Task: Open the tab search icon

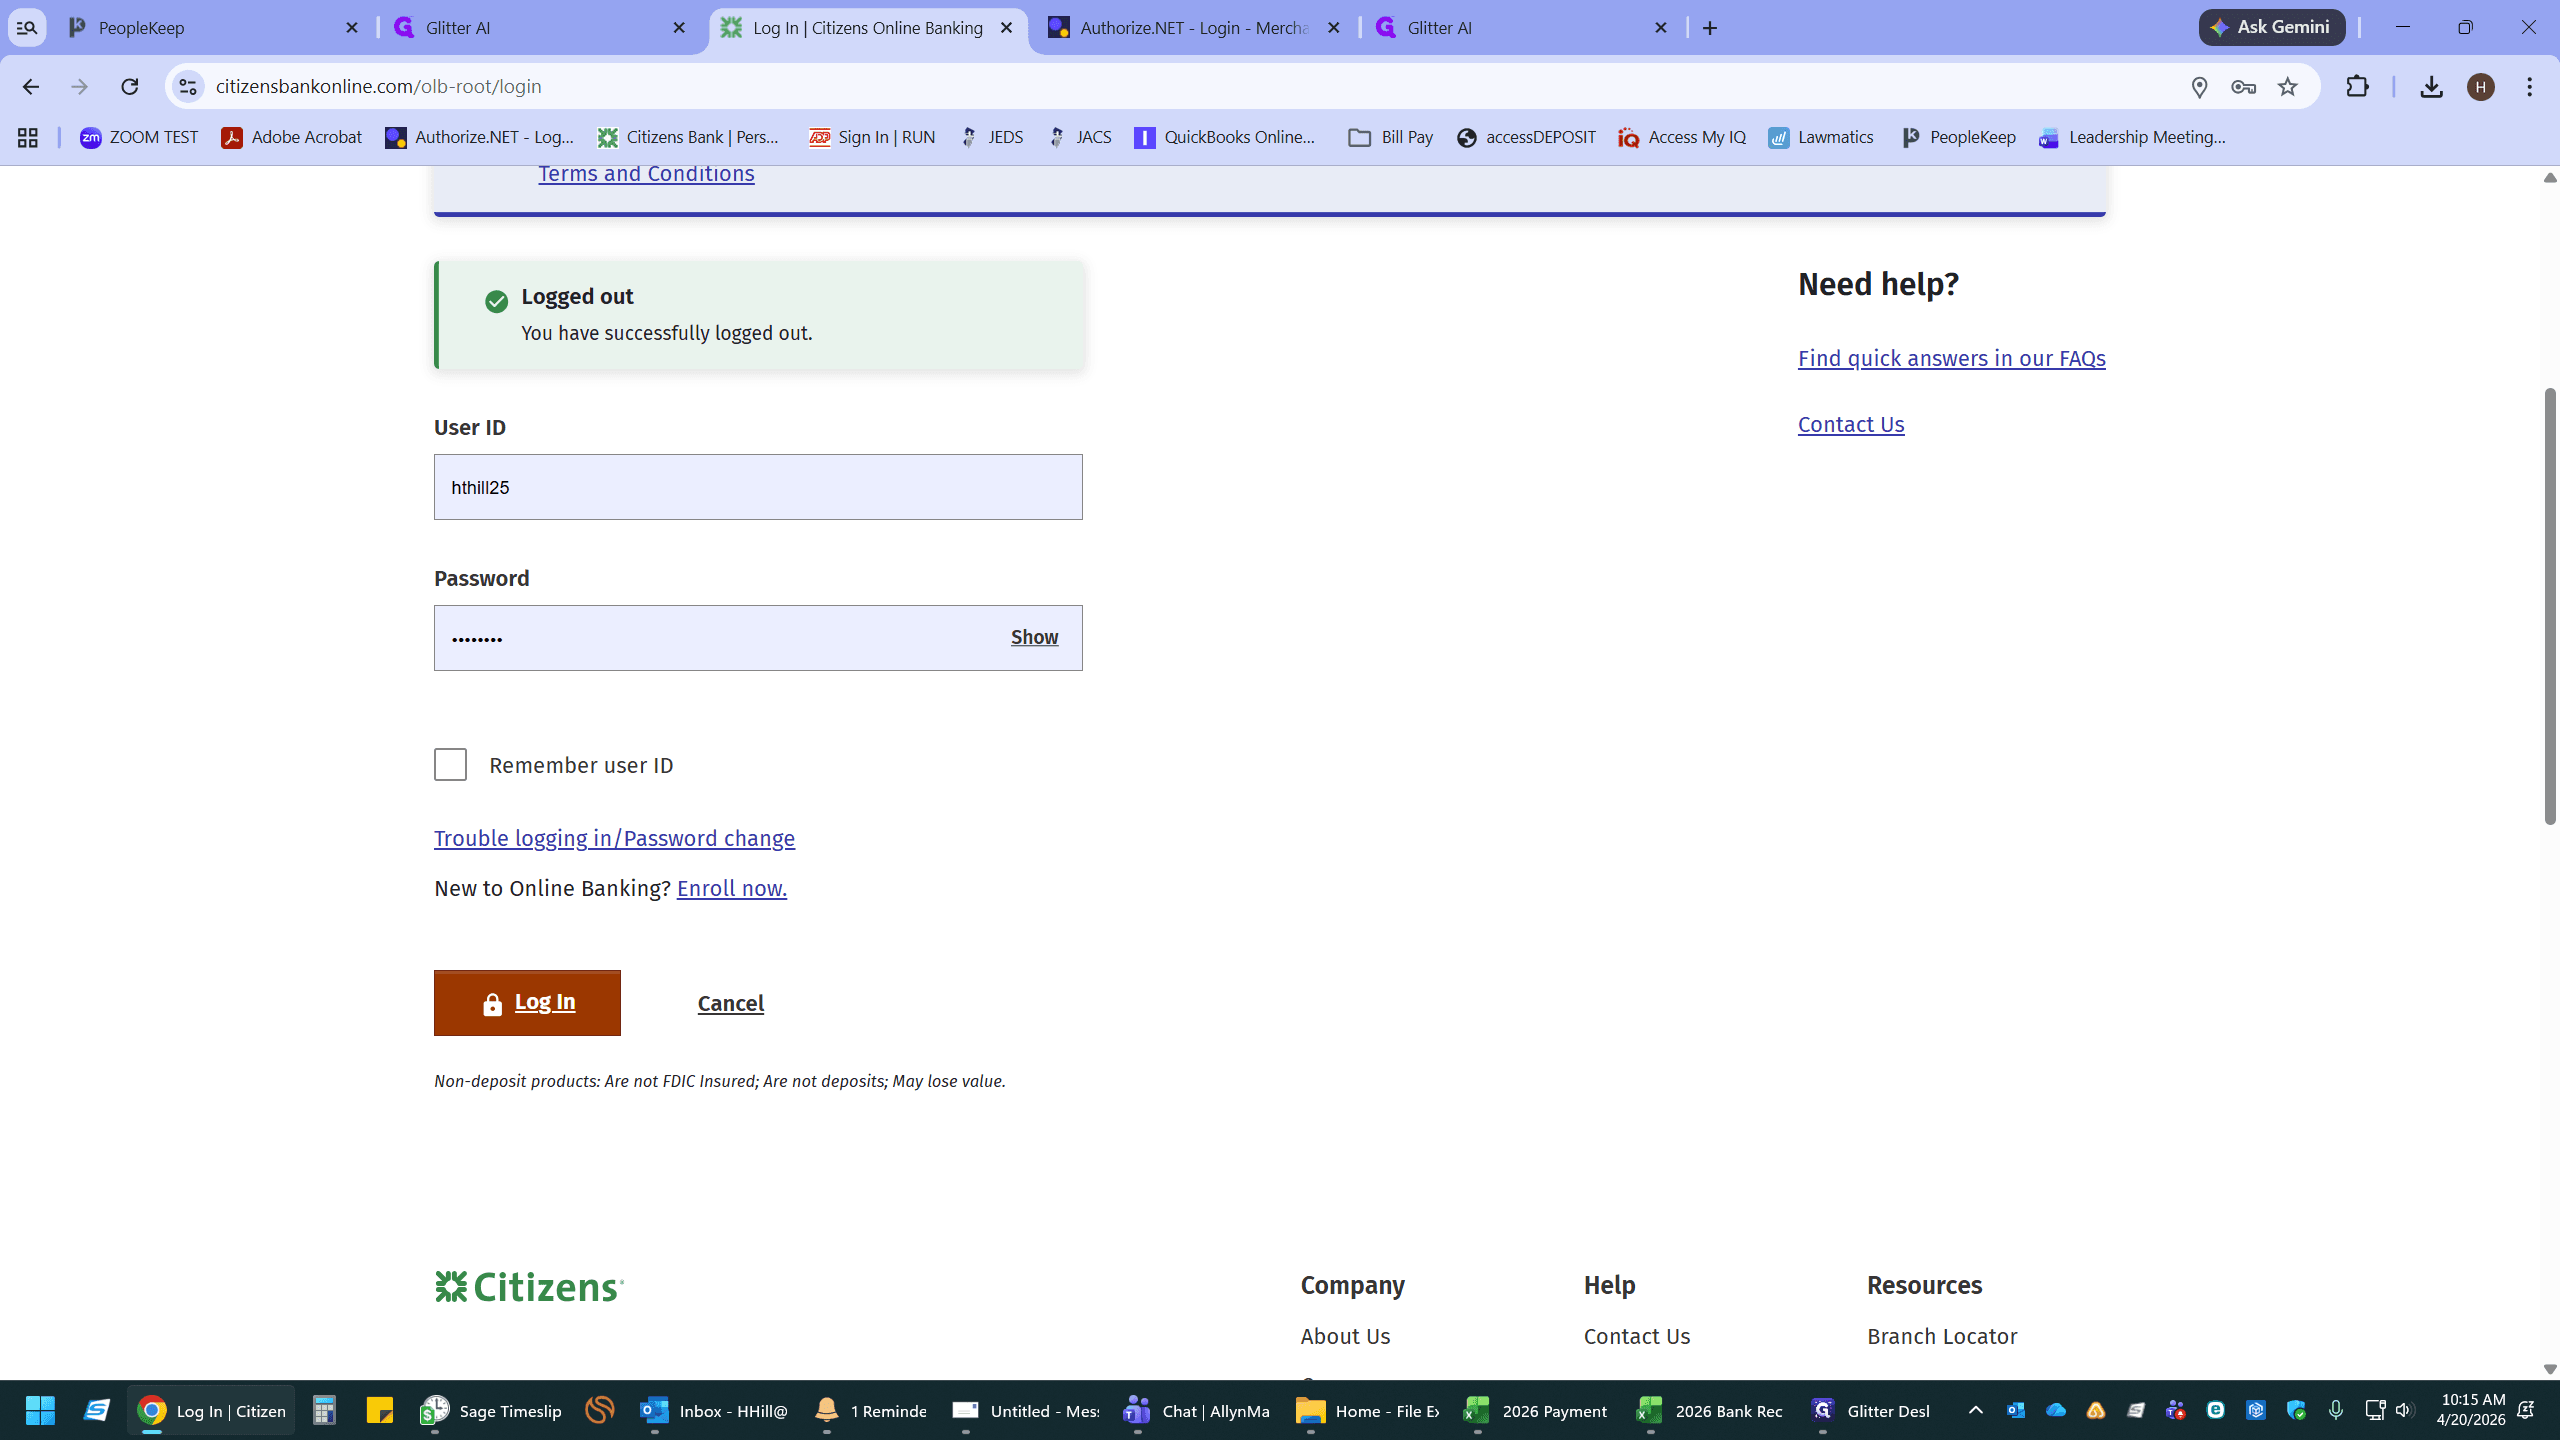Action: pos(27,28)
